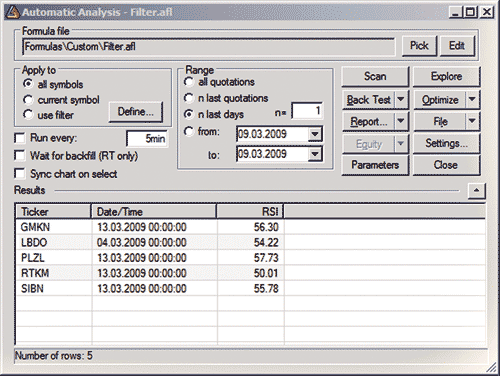Viewport: 500px width, 376px height.
Task: Open the Optimize dropdown arrow
Action: tap(472, 99)
